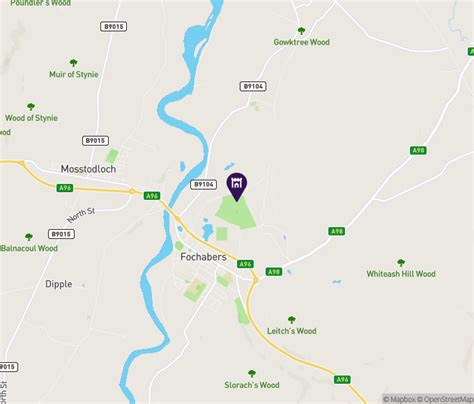The image size is (474, 404).
Task: Select the Whiteash Hill Wood tree icon
Action: pos(401,263)
